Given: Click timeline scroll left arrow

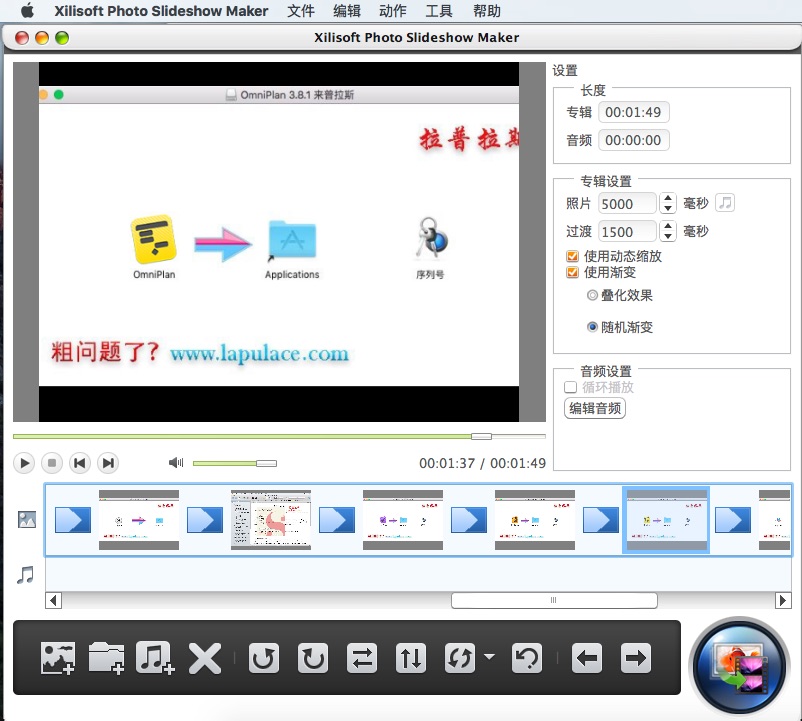Looking at the screenshot, I should (54, 600).
